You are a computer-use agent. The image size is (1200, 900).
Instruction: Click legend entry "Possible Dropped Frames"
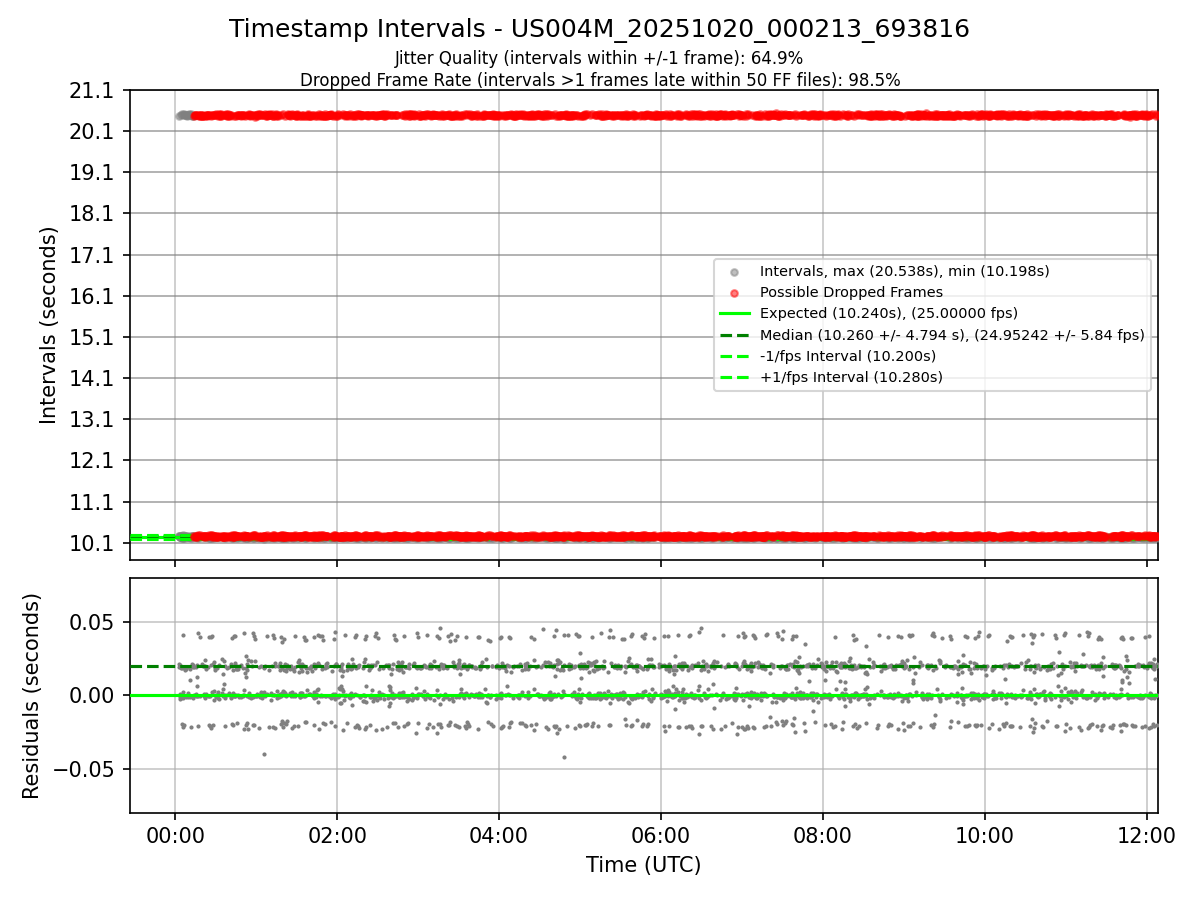click(851, 292)
